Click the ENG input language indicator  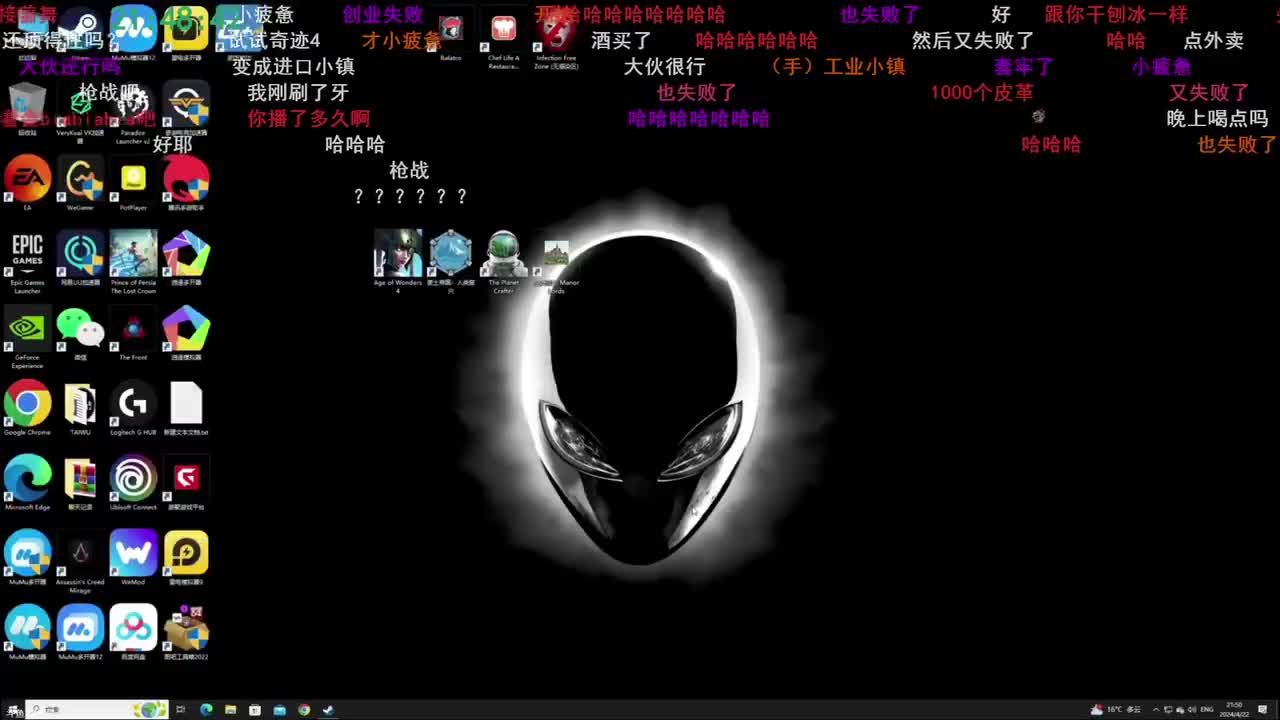1206,710
